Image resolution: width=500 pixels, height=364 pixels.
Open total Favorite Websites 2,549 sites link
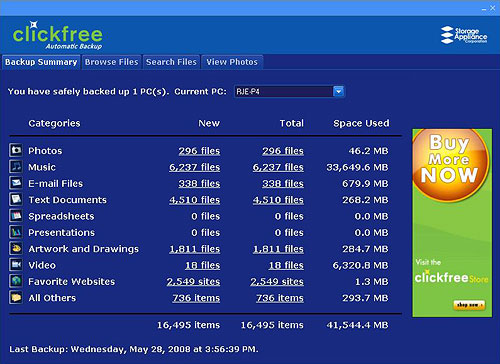(x=277, y=282)
